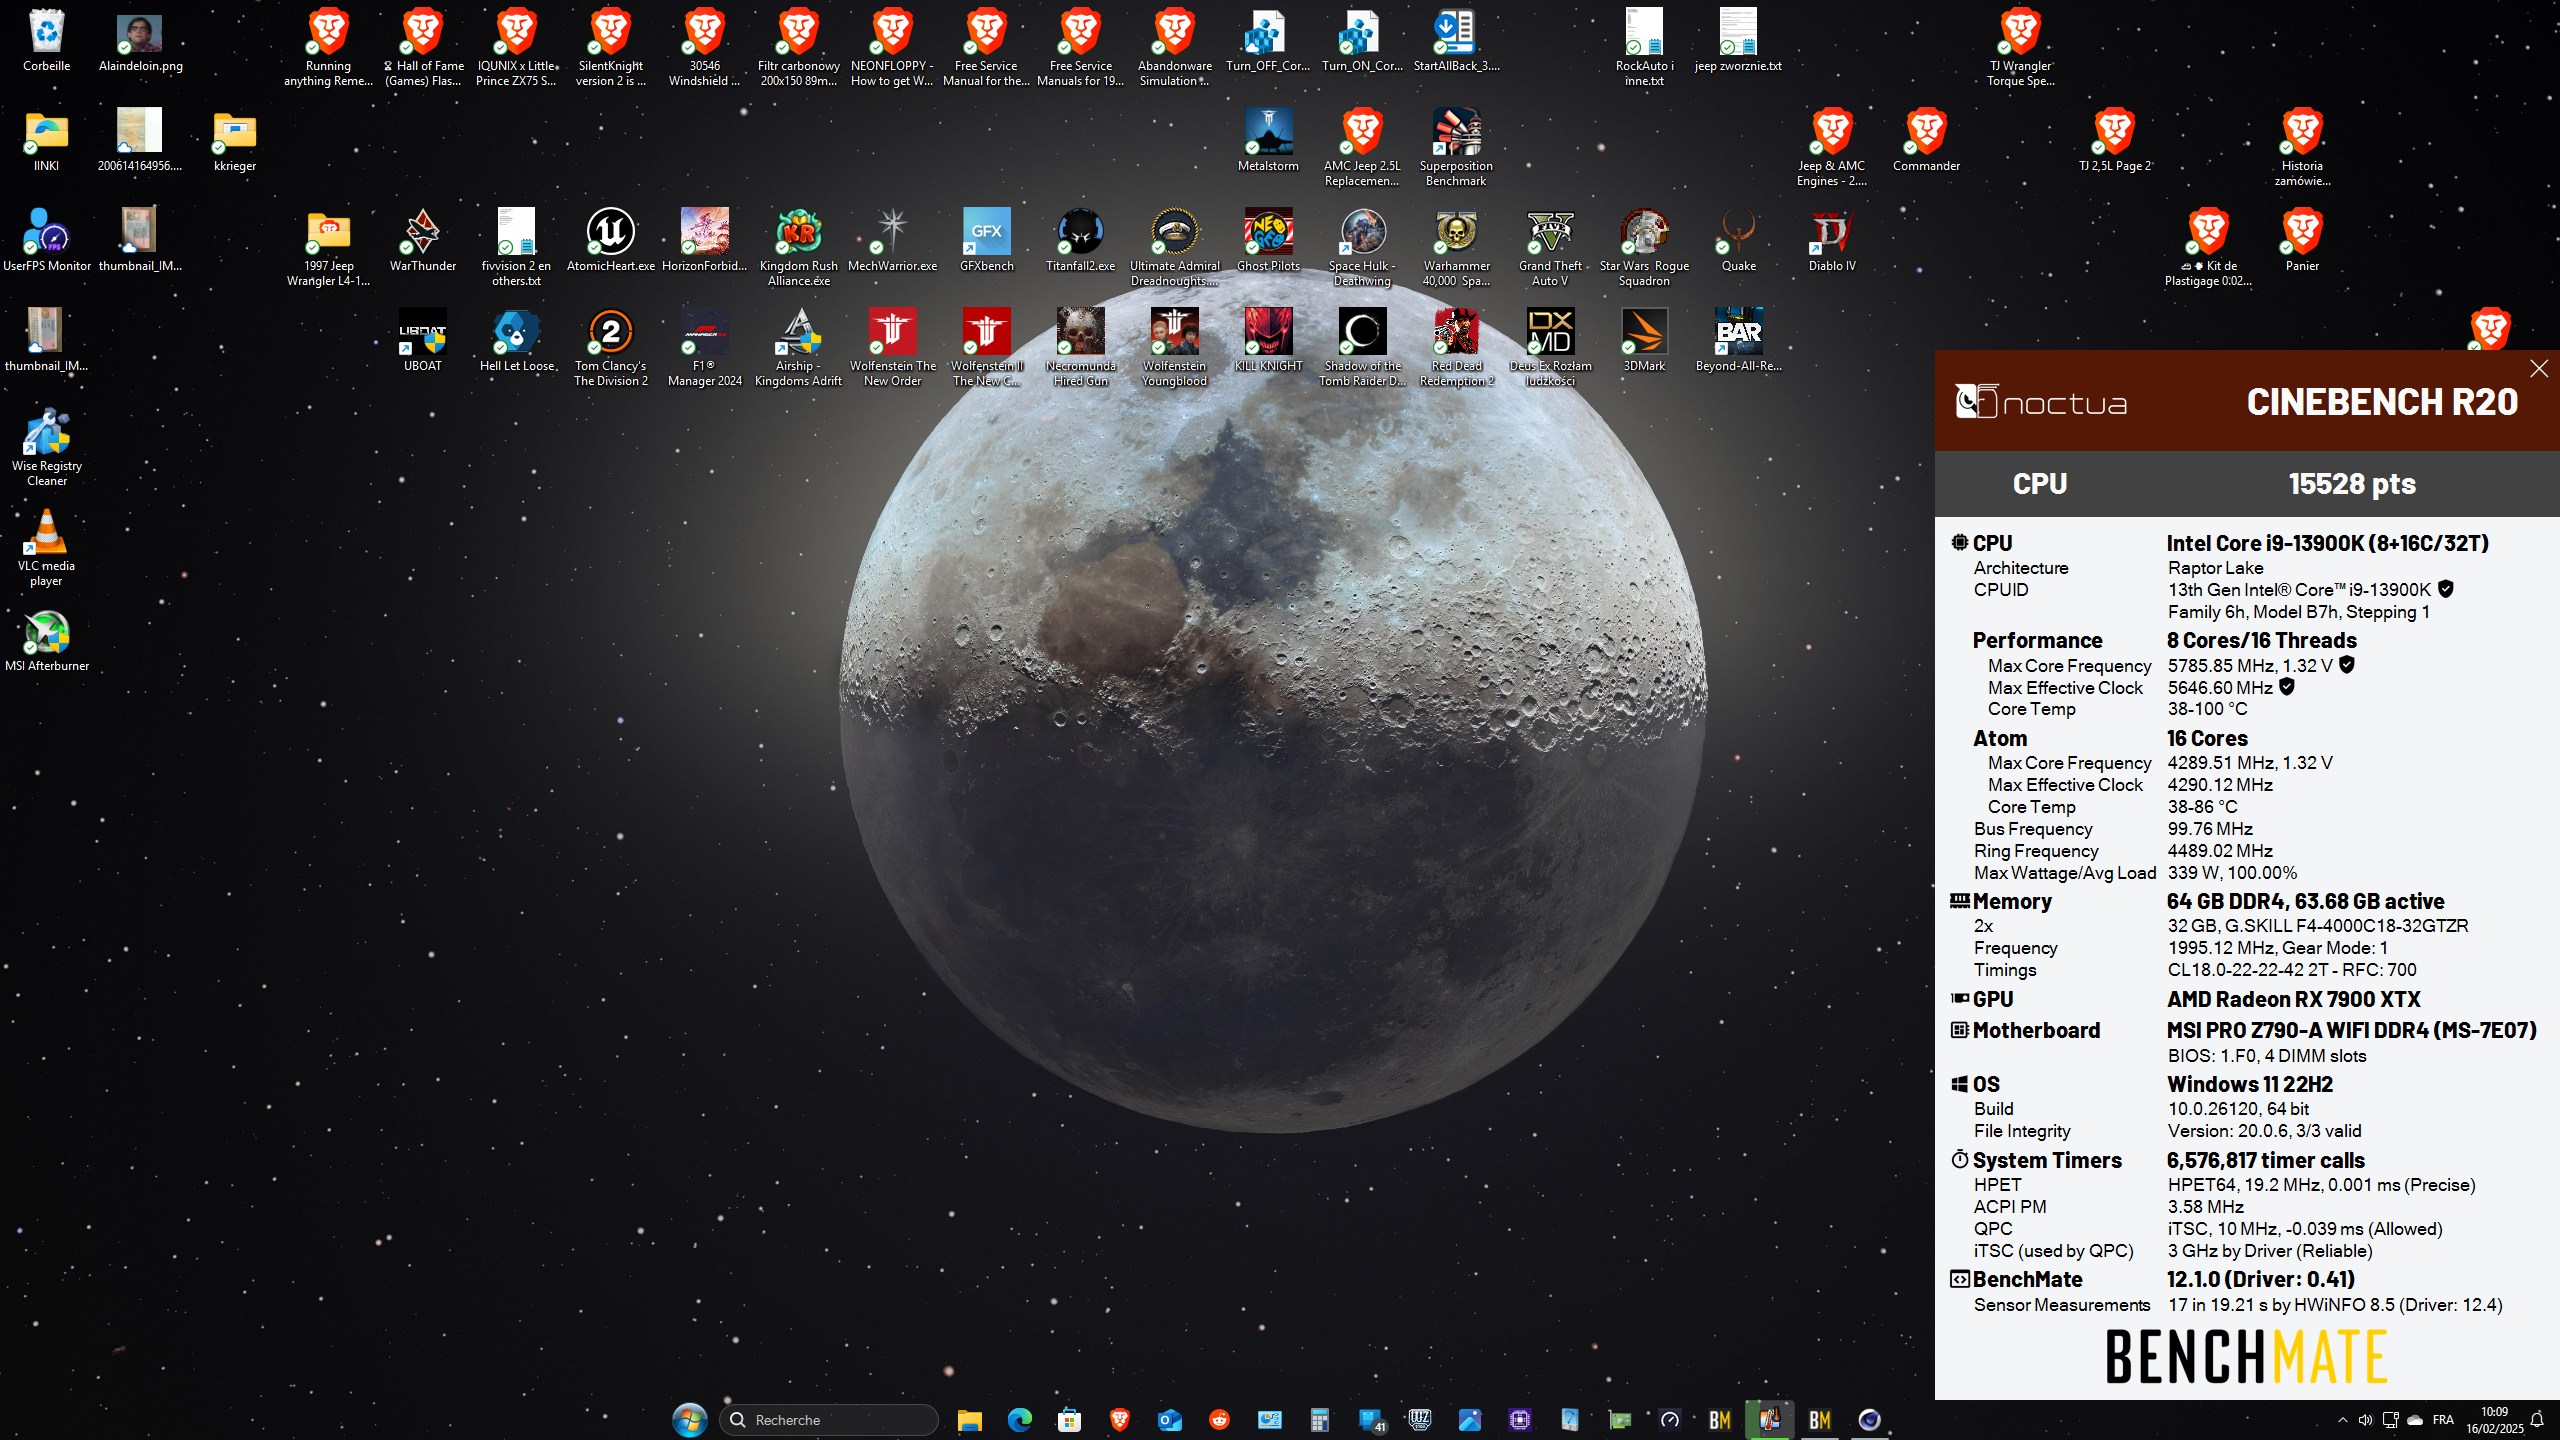This screenshot has height=1440, width=2560.
Task: Open Metalstorm desktop icon
Action: click(1269, 142)
